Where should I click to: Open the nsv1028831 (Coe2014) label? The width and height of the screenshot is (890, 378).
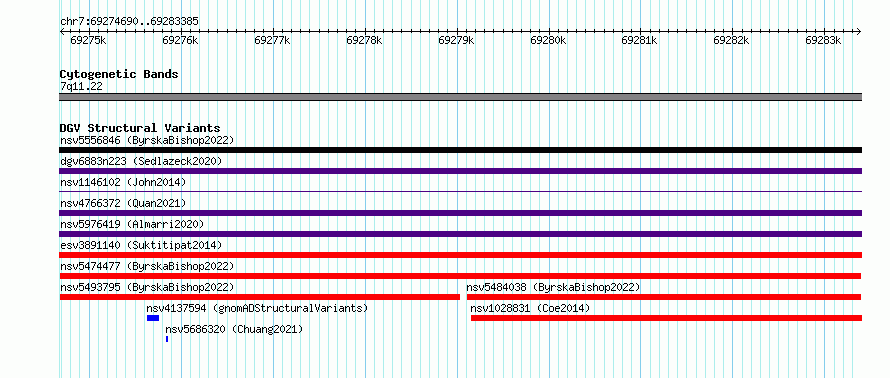pyautogui.click(x=530, y=308)
